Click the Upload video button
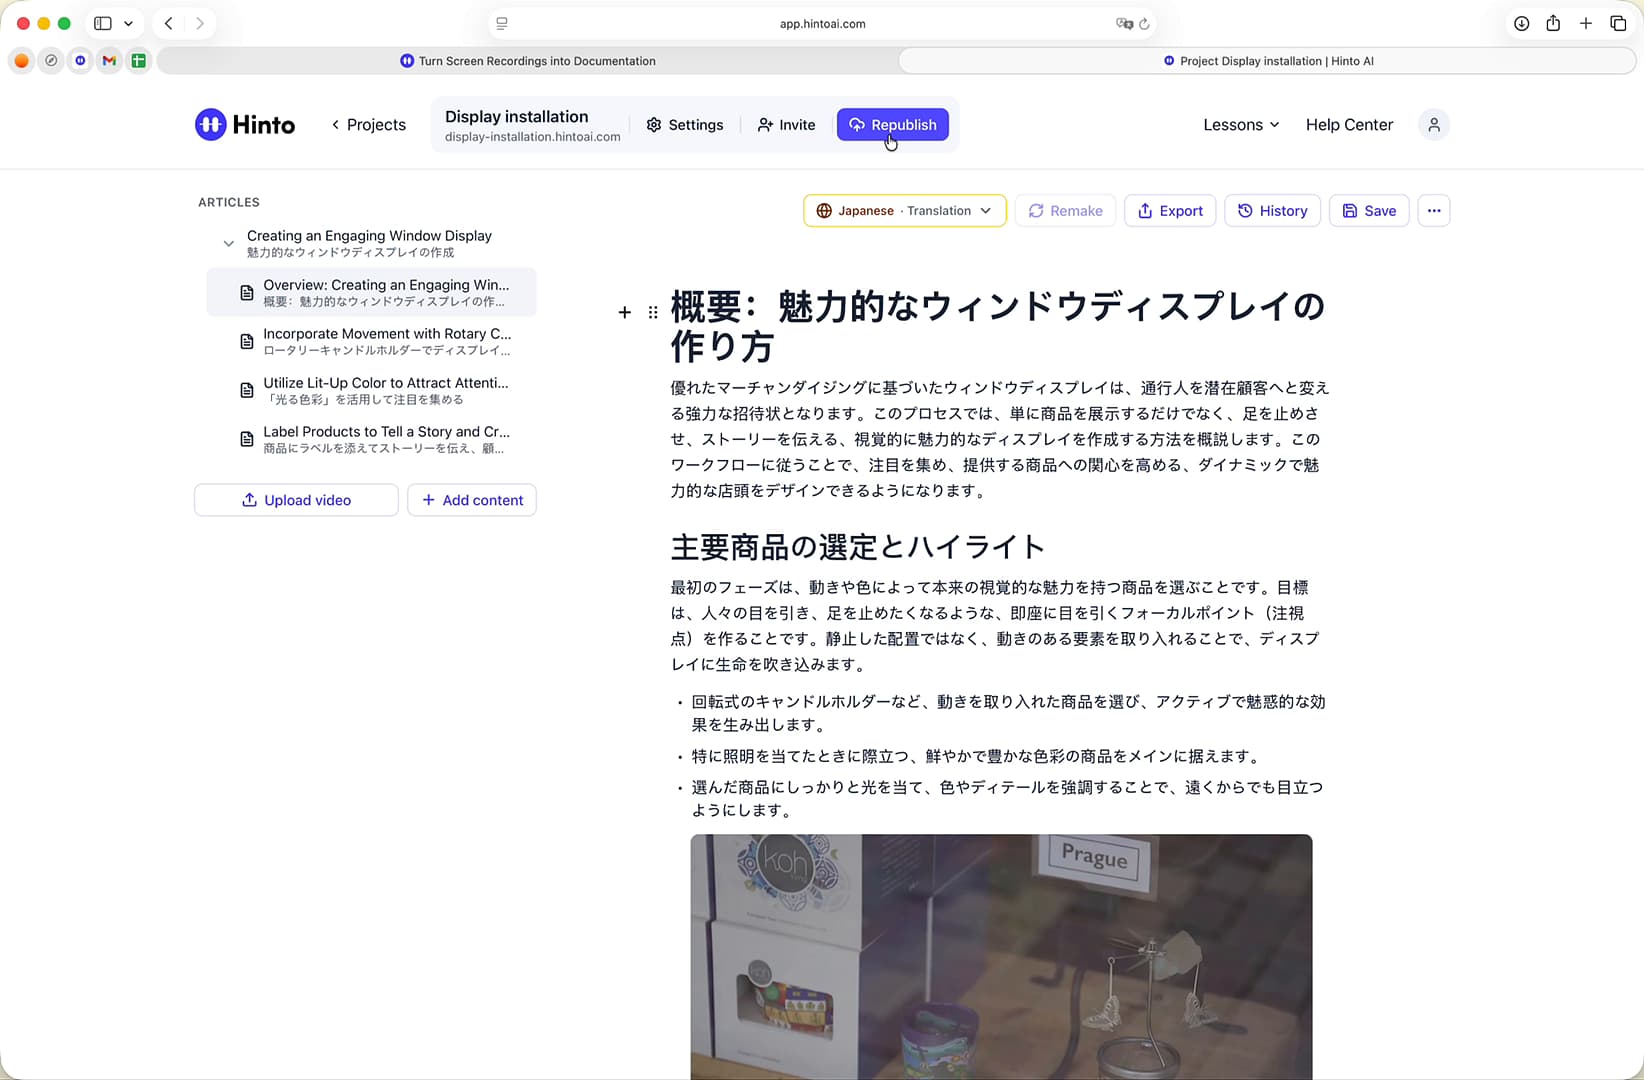 [296, 500]
